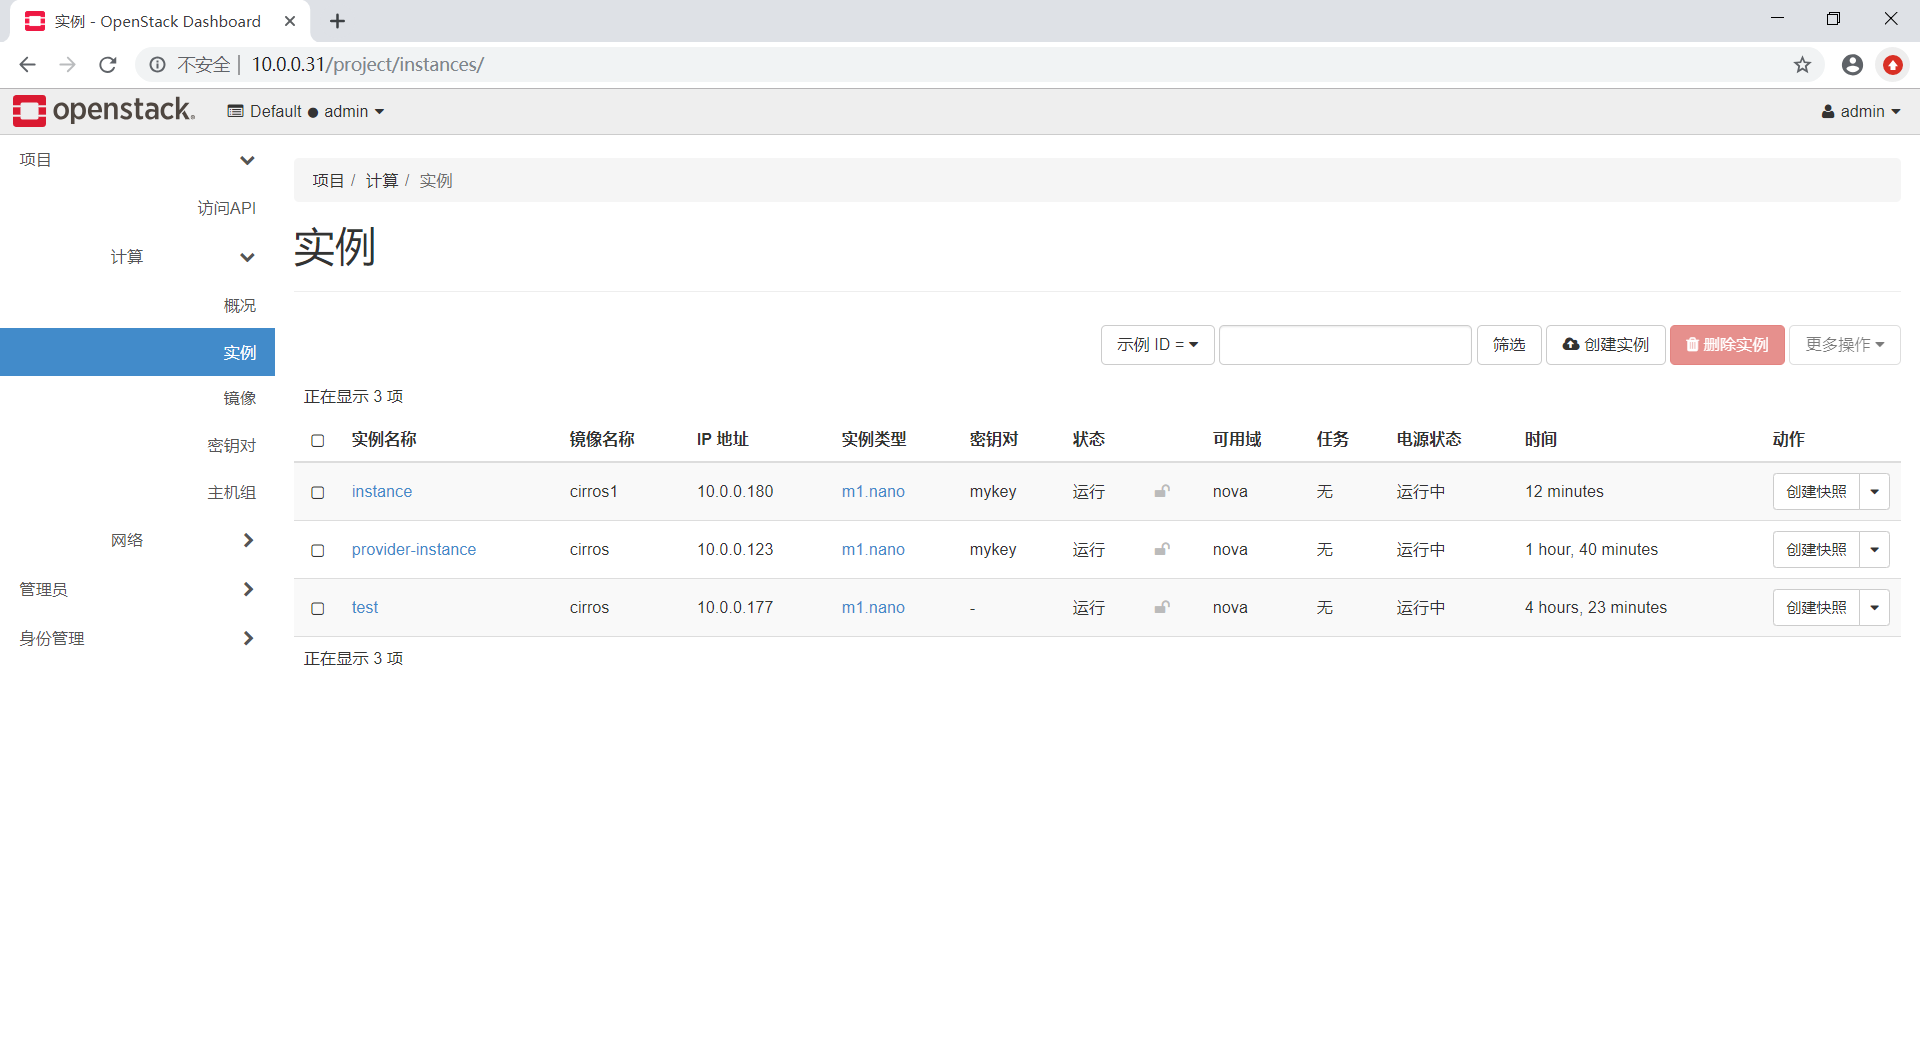Click m1.nano flavor in test row
Viewport: 1920px width, 1041px height.
pyautogui.click(x=873, y=607)
